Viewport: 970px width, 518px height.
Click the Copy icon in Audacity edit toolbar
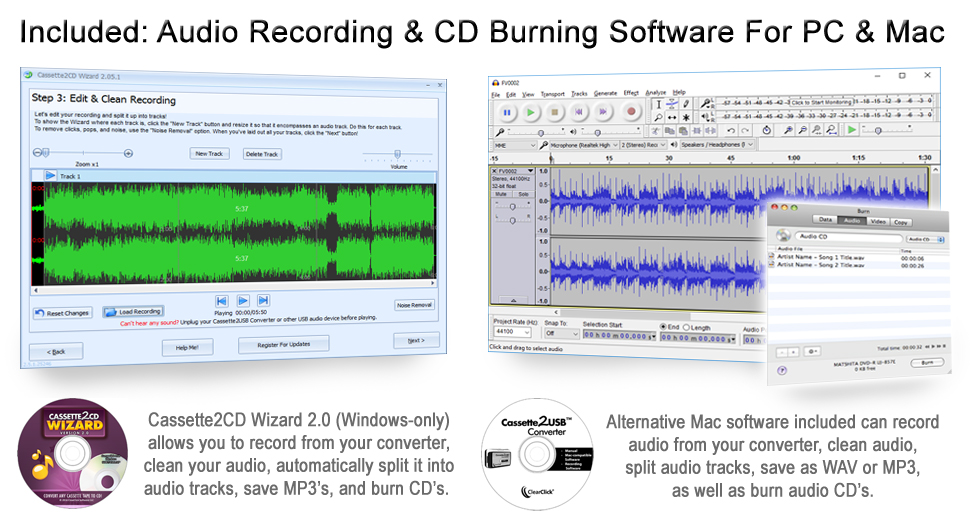pos(669,131)
